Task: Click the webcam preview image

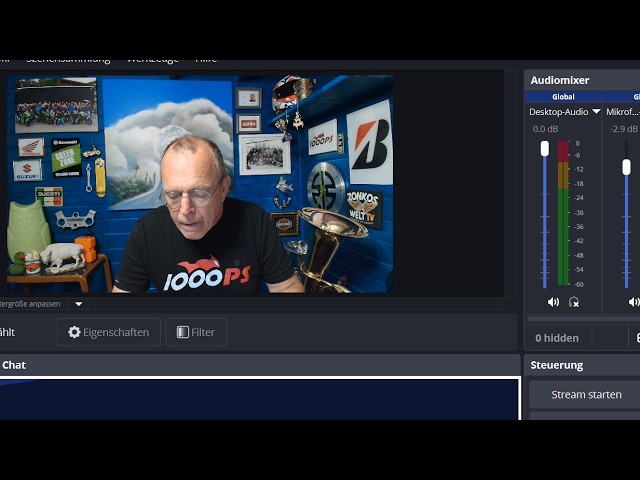Action: [200, 184]
